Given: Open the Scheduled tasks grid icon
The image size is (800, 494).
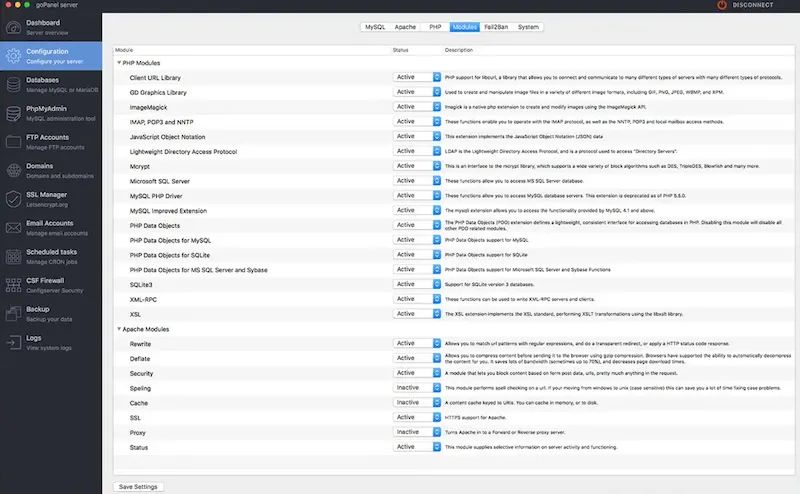Looking at the screenshot, I should (x=14, y=256).
